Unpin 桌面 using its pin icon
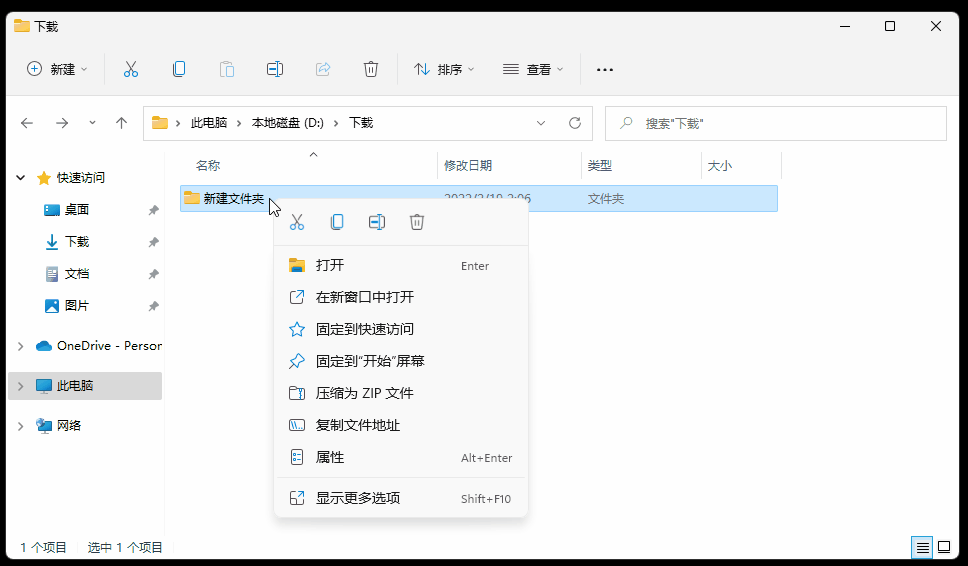This screenshot has height=566, width=968. (153, 210)
